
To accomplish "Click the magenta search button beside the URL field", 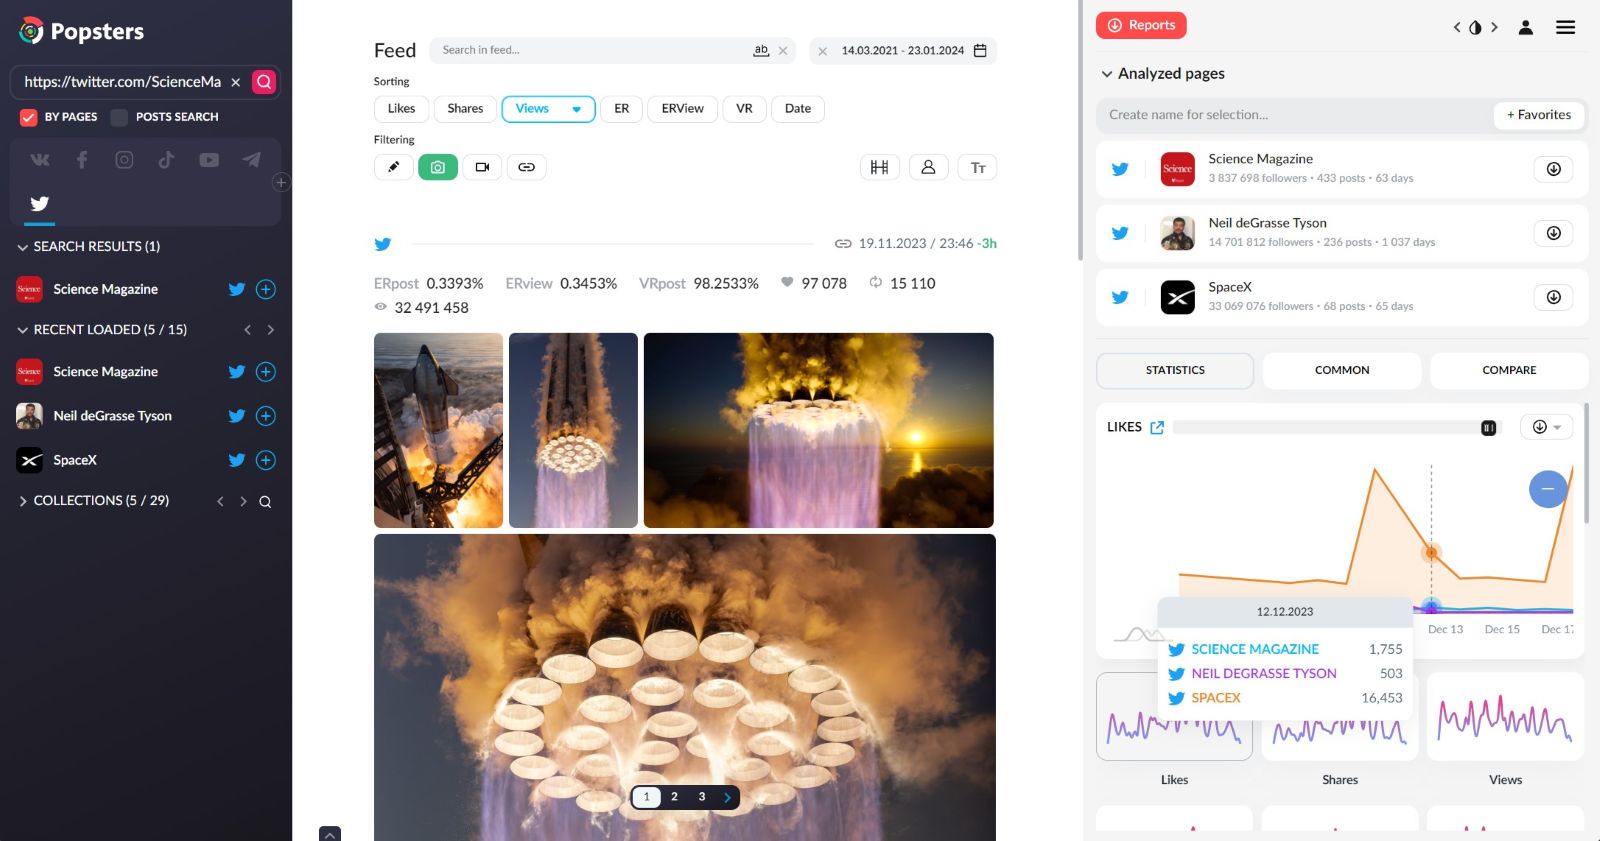I will tap(264, 82).
